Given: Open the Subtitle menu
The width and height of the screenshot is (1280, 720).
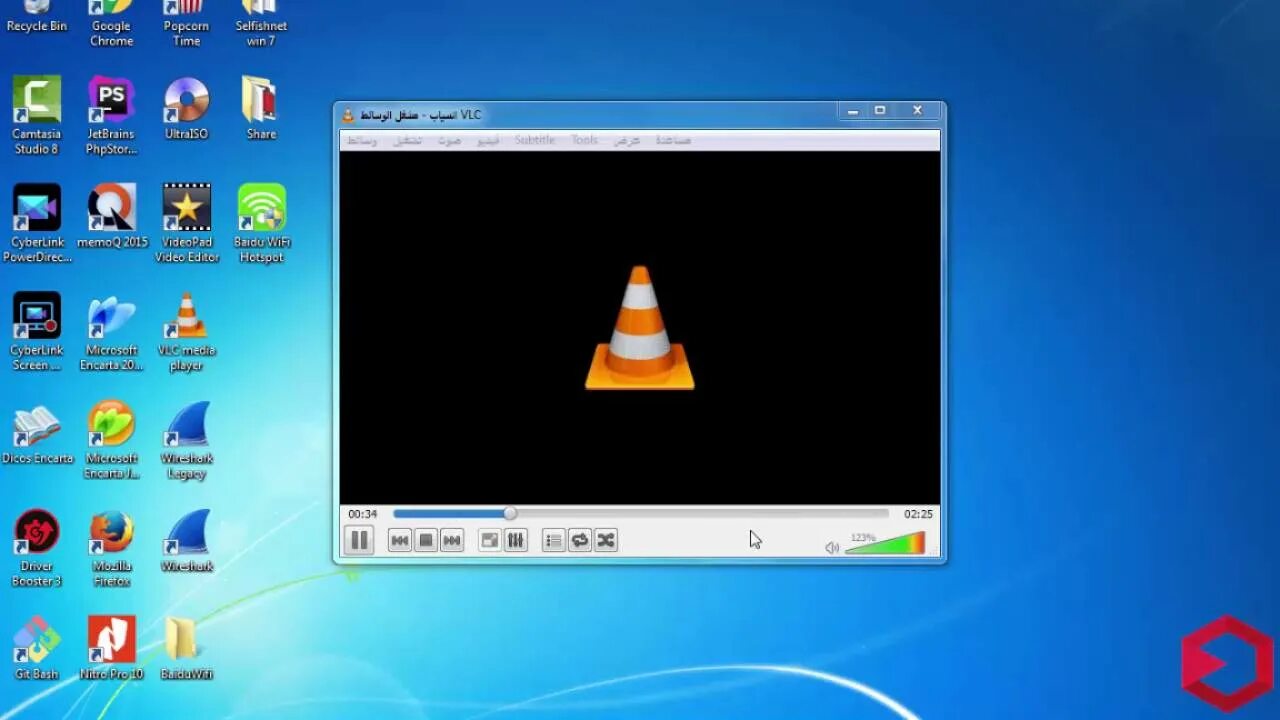Looking at the screenshot, I should pos(535,140).
